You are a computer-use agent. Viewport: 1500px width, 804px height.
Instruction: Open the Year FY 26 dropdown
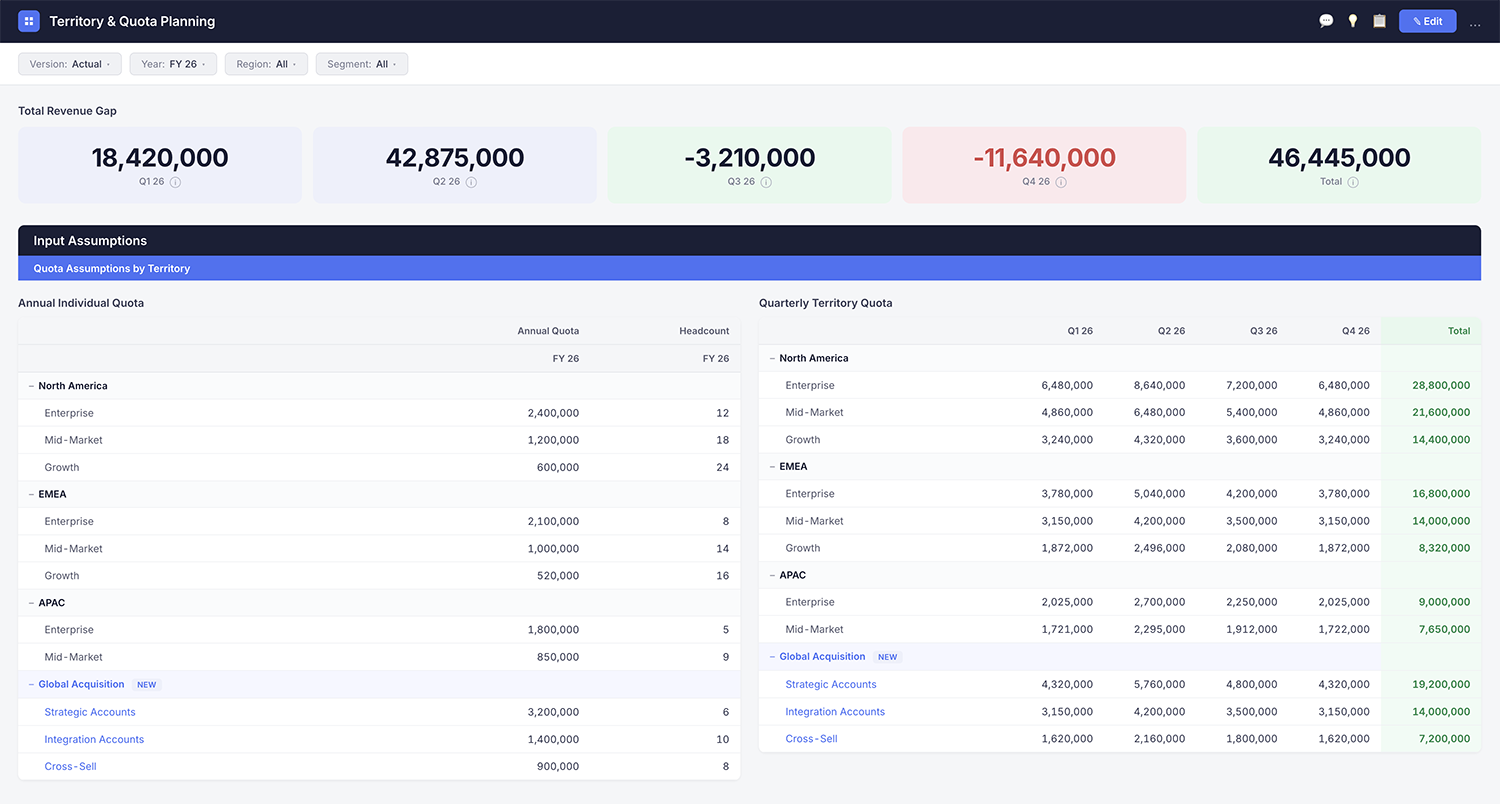[x=173, y=64]
